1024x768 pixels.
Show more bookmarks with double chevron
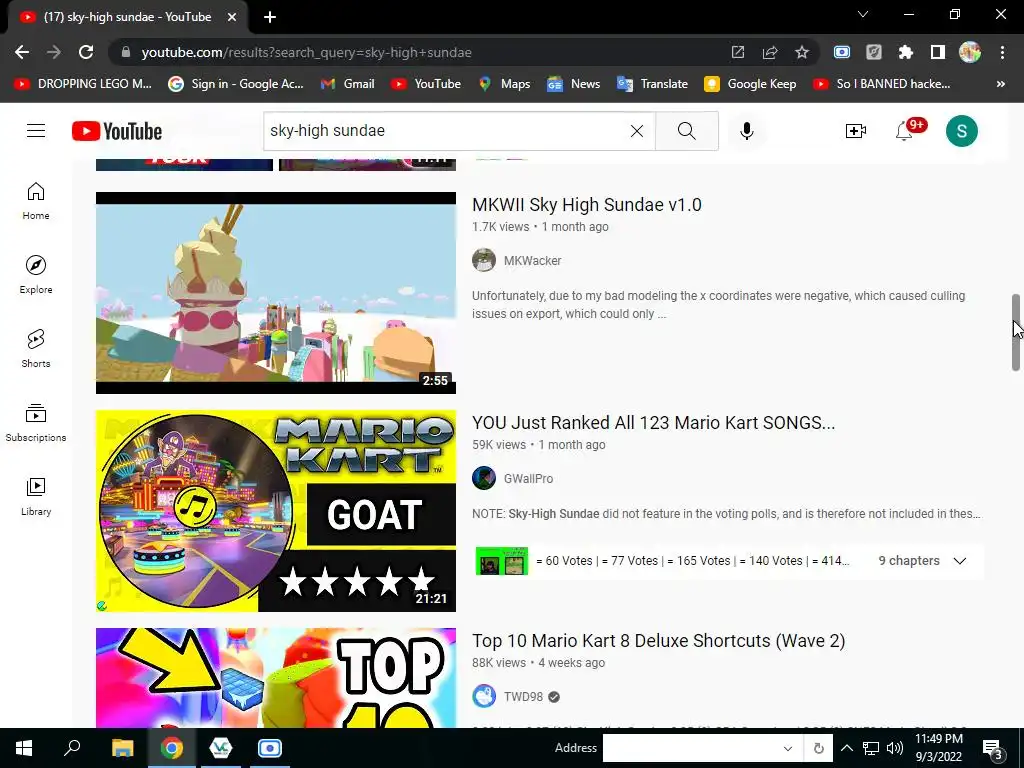point(1000,84)
